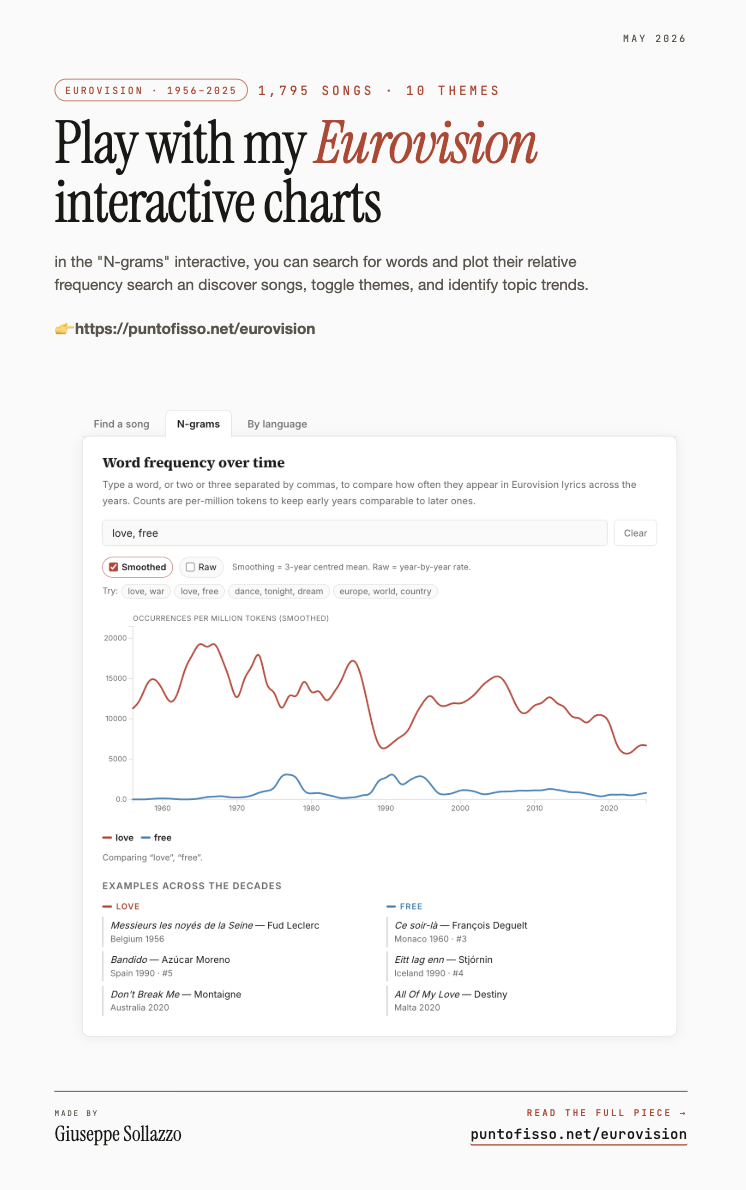The height and width of the screenshot is (1190, 746).
Task: Select the N-grams tab
Action: pos(198,424)
